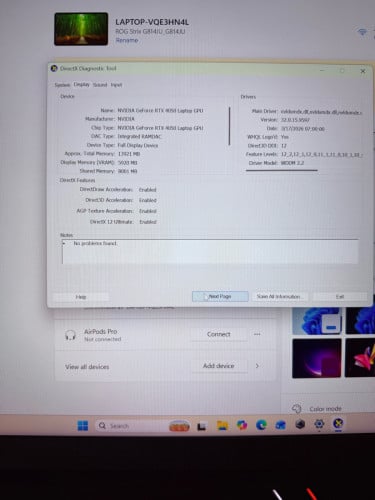Open the Windows Start menu
The image size is (375, 500).
click(x=83, y=426)
